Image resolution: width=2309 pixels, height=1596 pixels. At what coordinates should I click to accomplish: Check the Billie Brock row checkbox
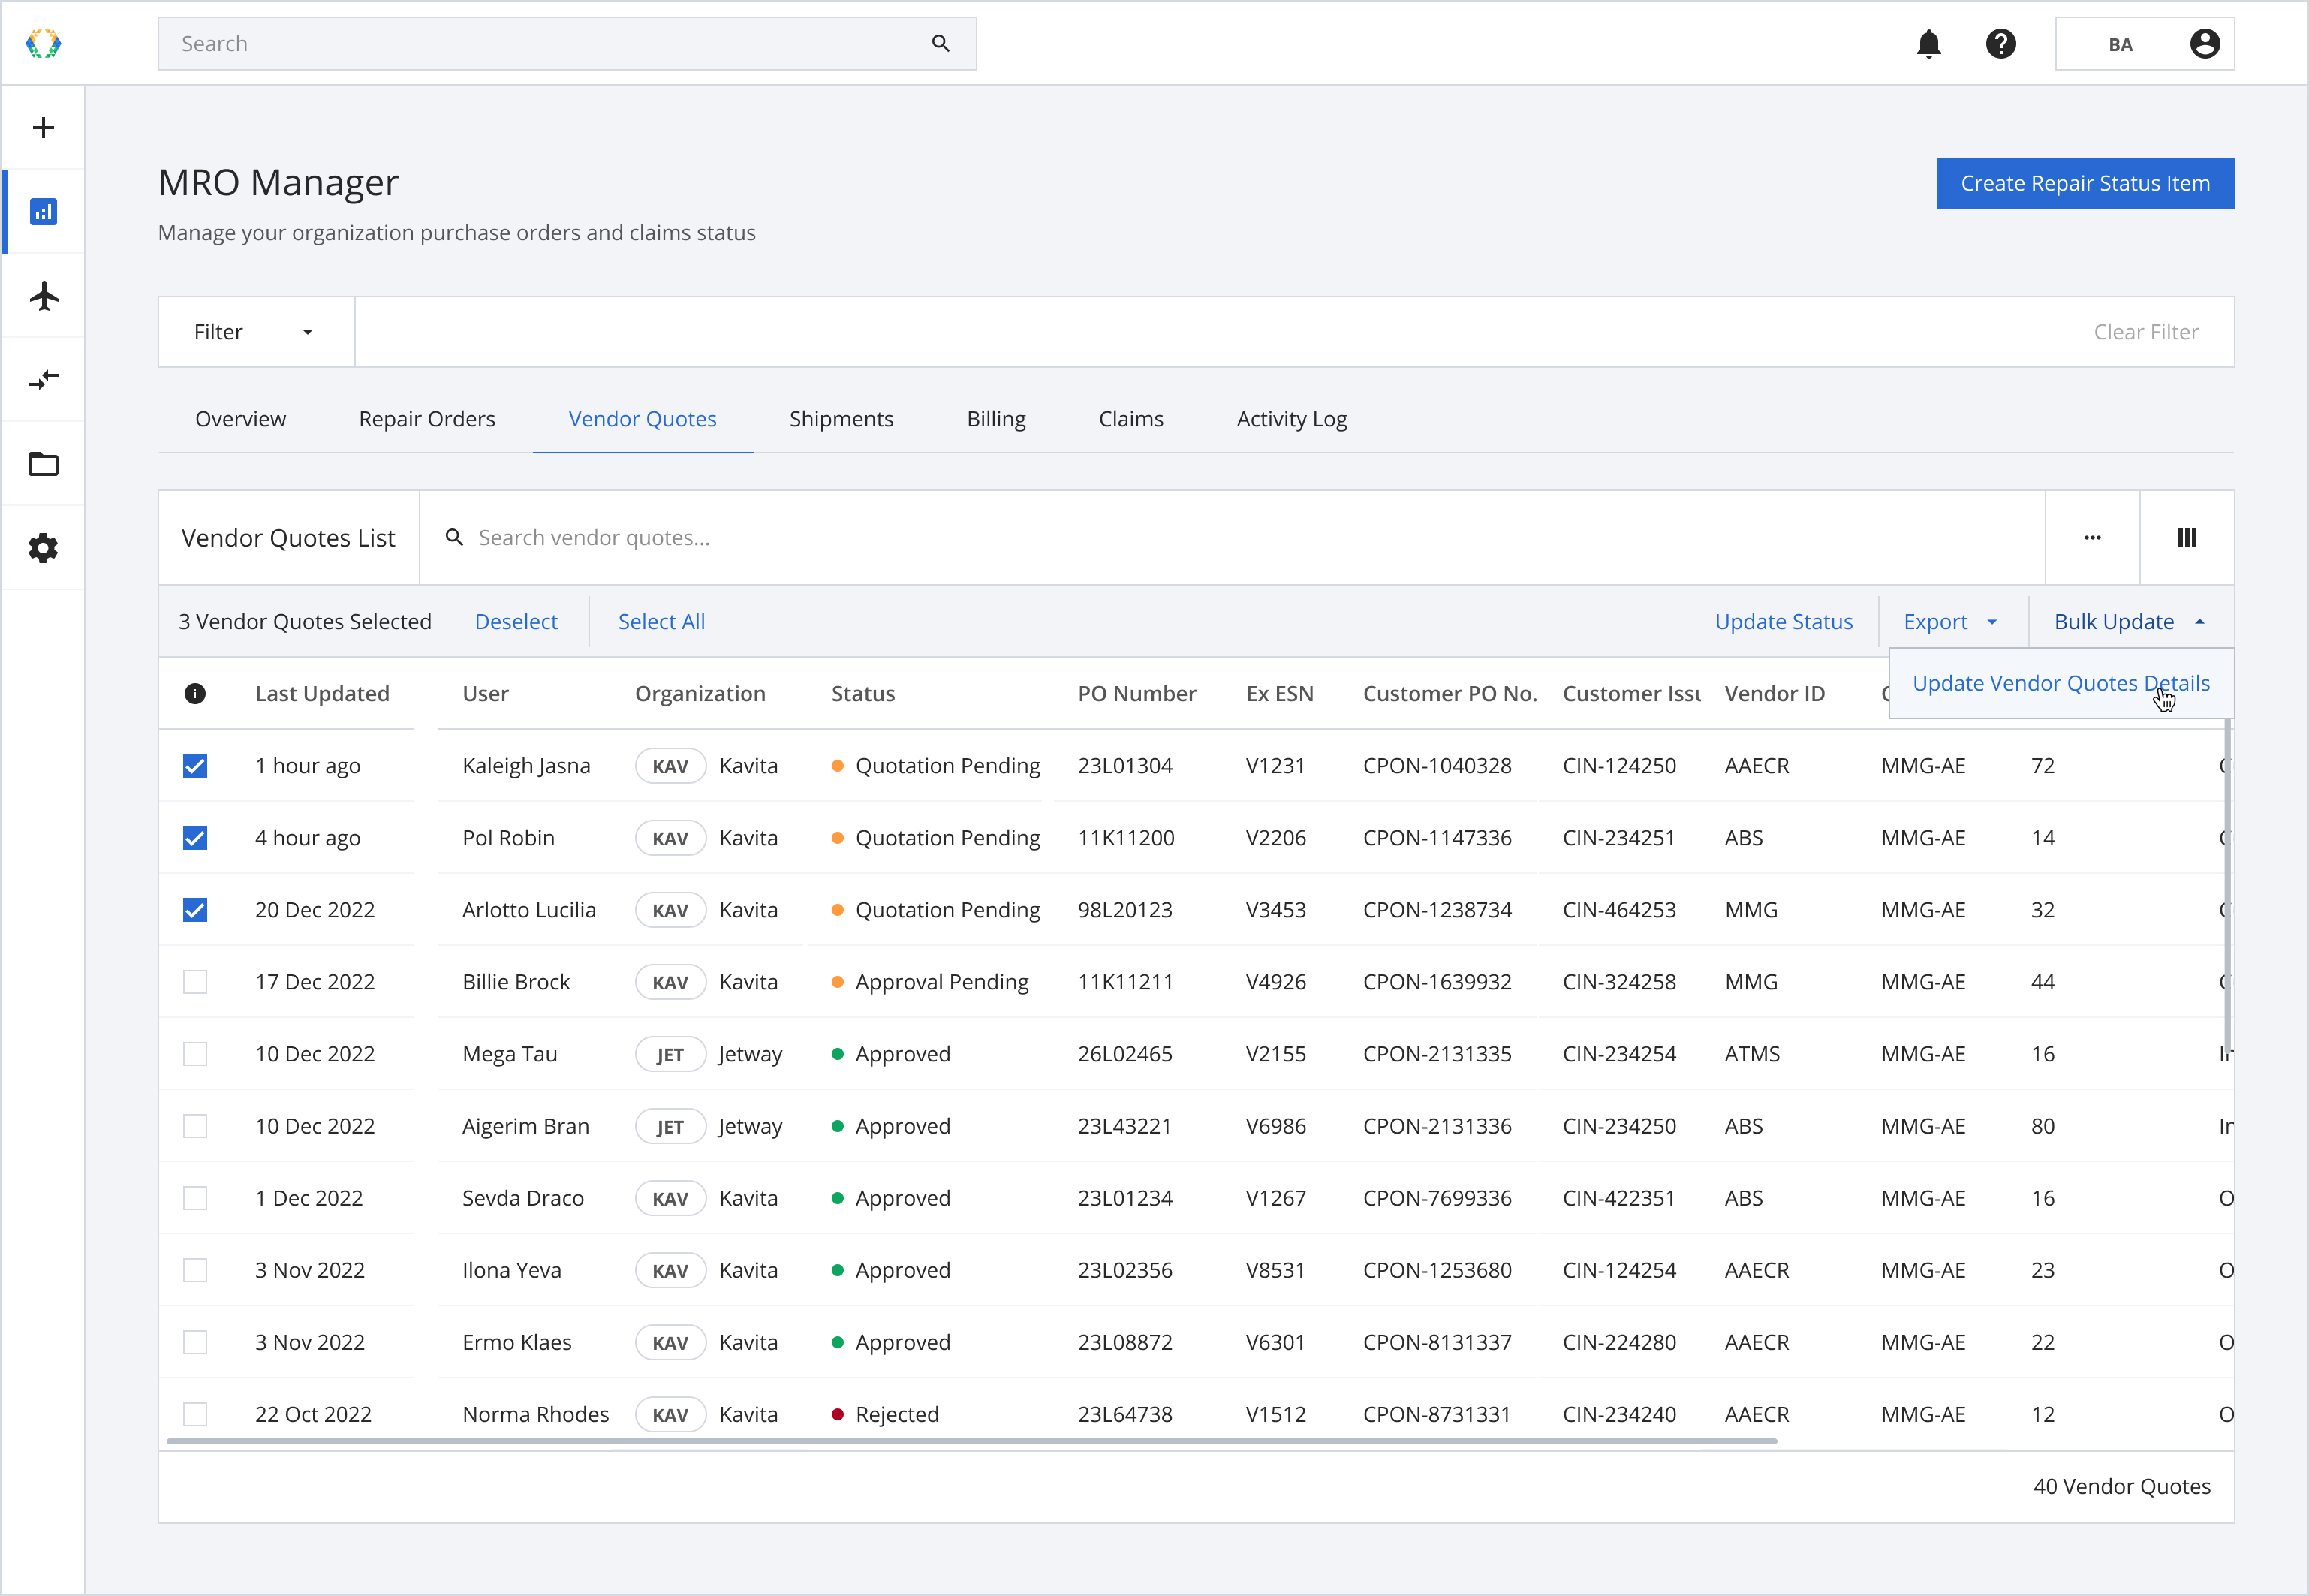point(195,982)
